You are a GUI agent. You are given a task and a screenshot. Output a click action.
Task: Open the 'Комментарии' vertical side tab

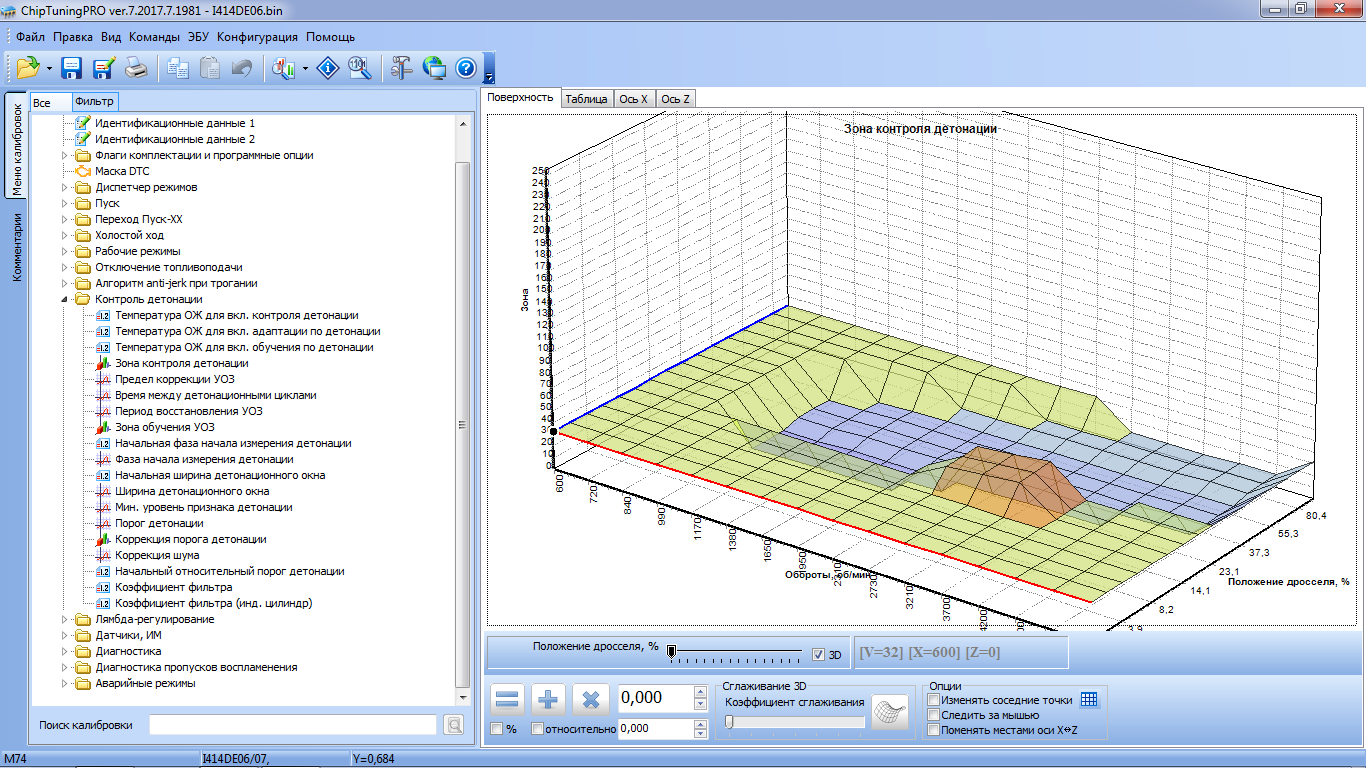17,246
